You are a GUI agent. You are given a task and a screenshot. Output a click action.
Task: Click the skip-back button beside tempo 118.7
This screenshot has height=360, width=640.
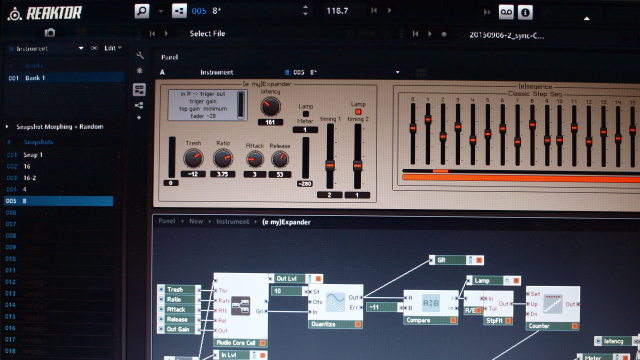[x=374, y=11]
